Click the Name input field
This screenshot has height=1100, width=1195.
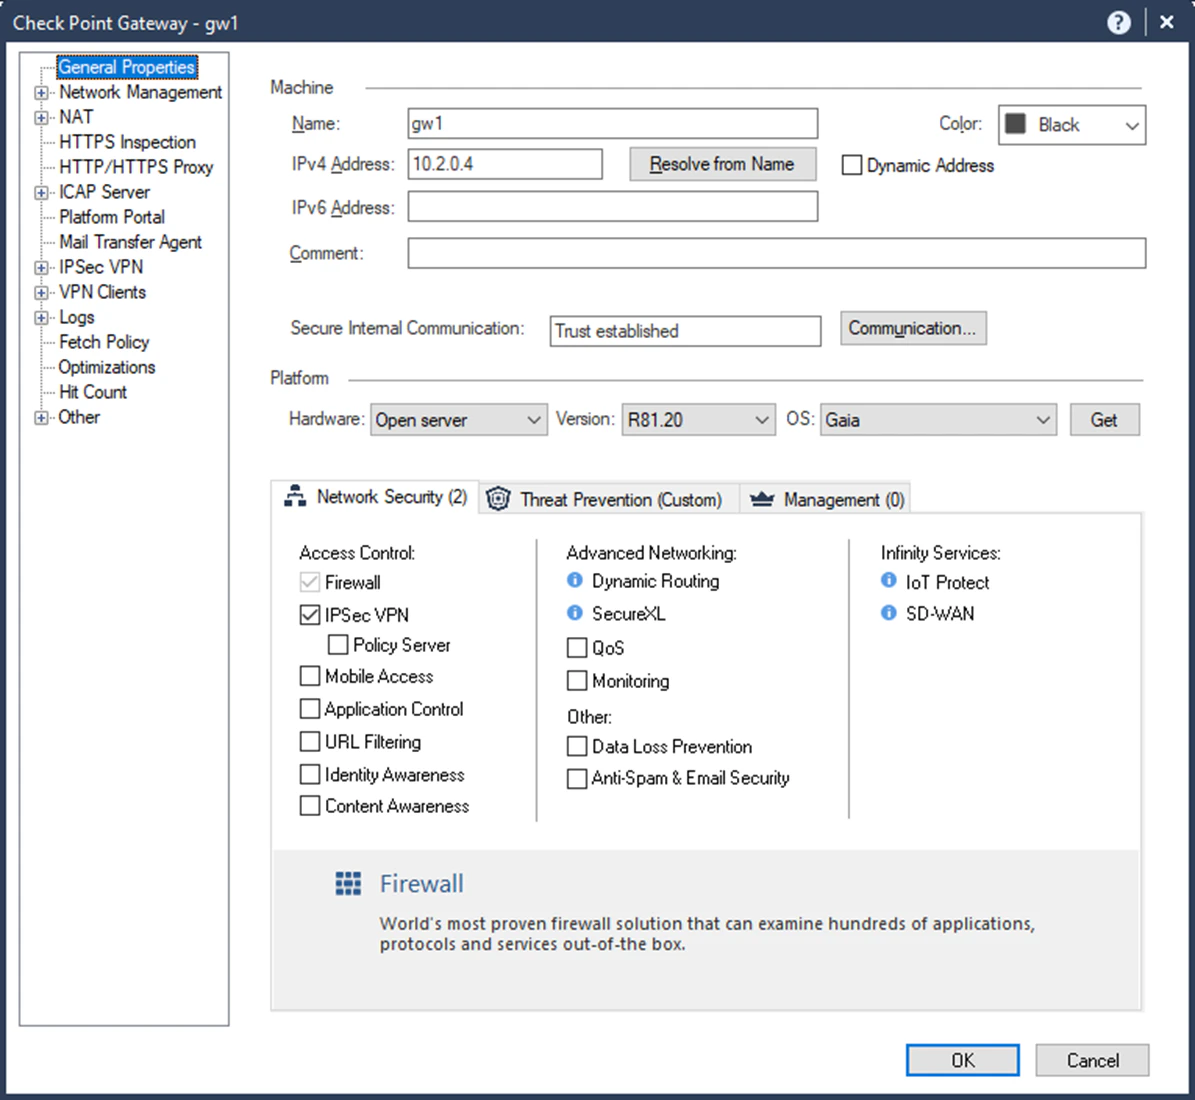pyautogui.click(x=613, y=123)
